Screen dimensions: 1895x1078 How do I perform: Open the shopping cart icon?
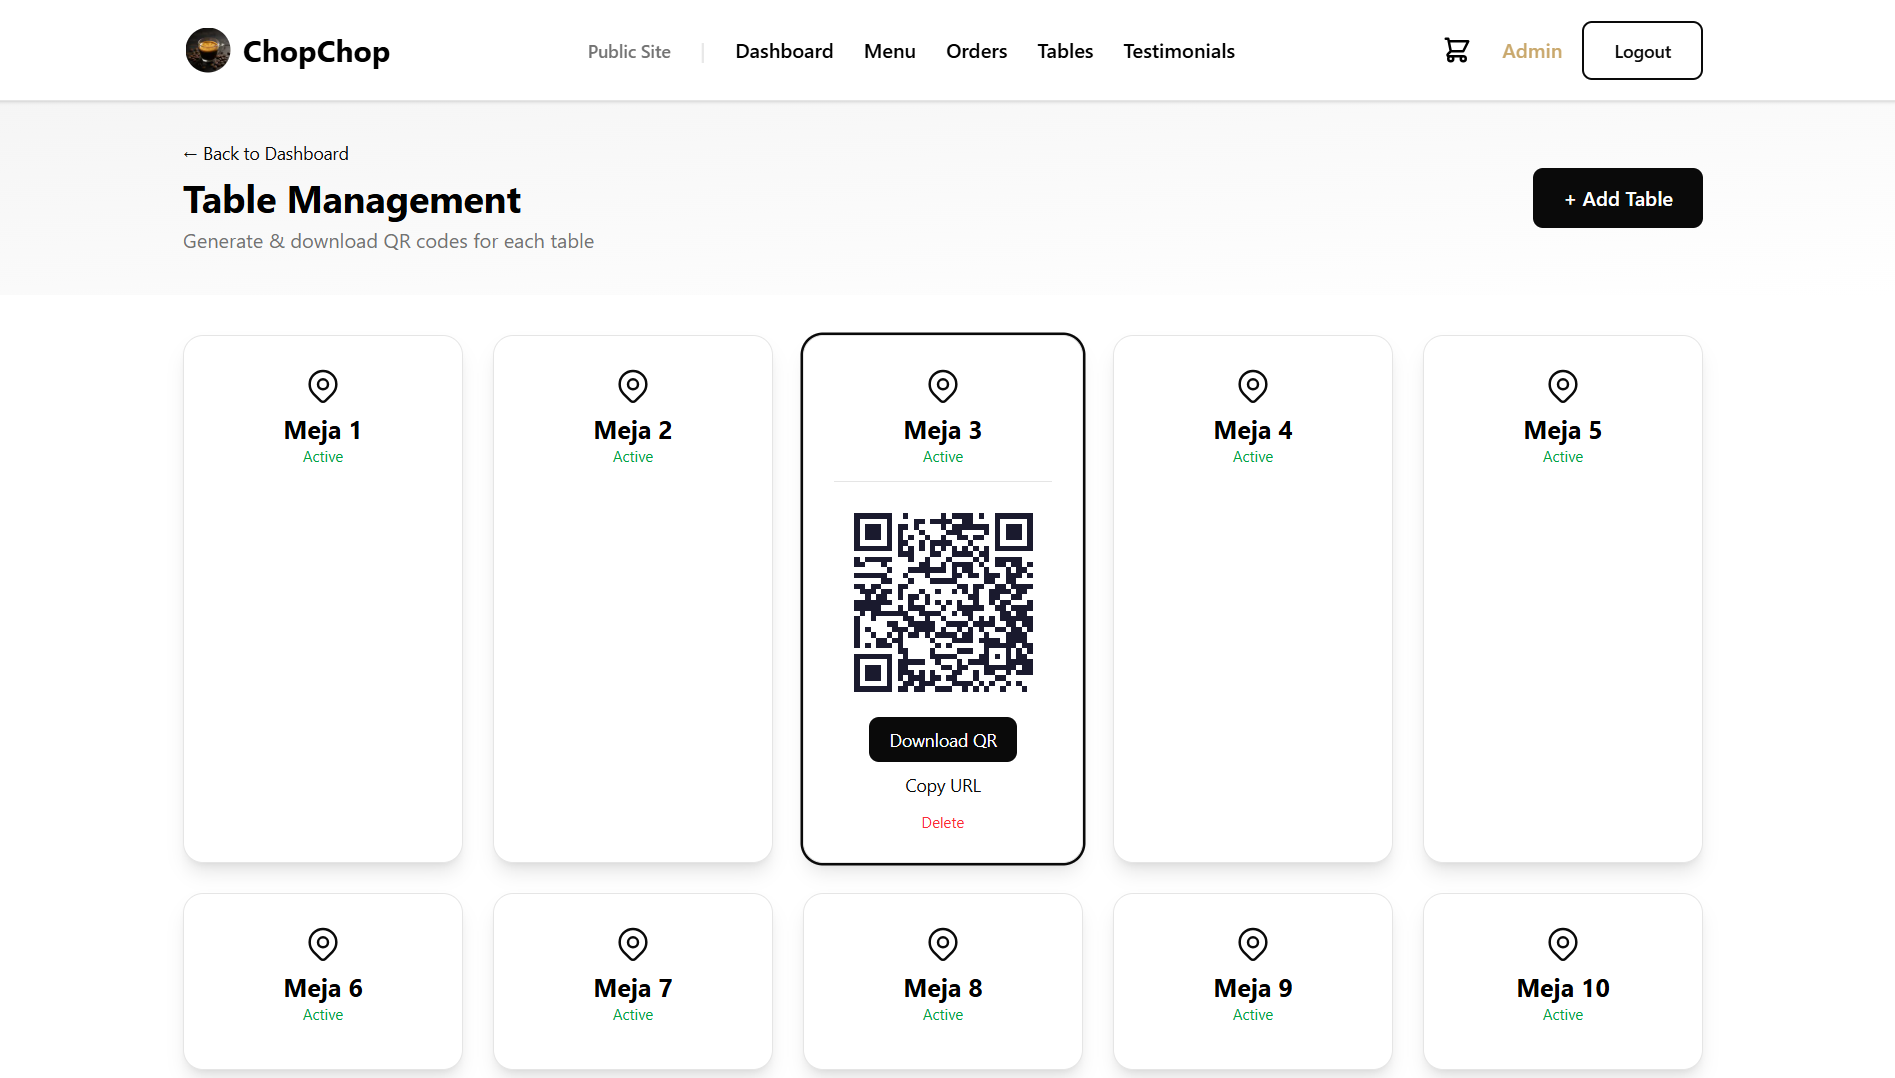(1457, 50)
